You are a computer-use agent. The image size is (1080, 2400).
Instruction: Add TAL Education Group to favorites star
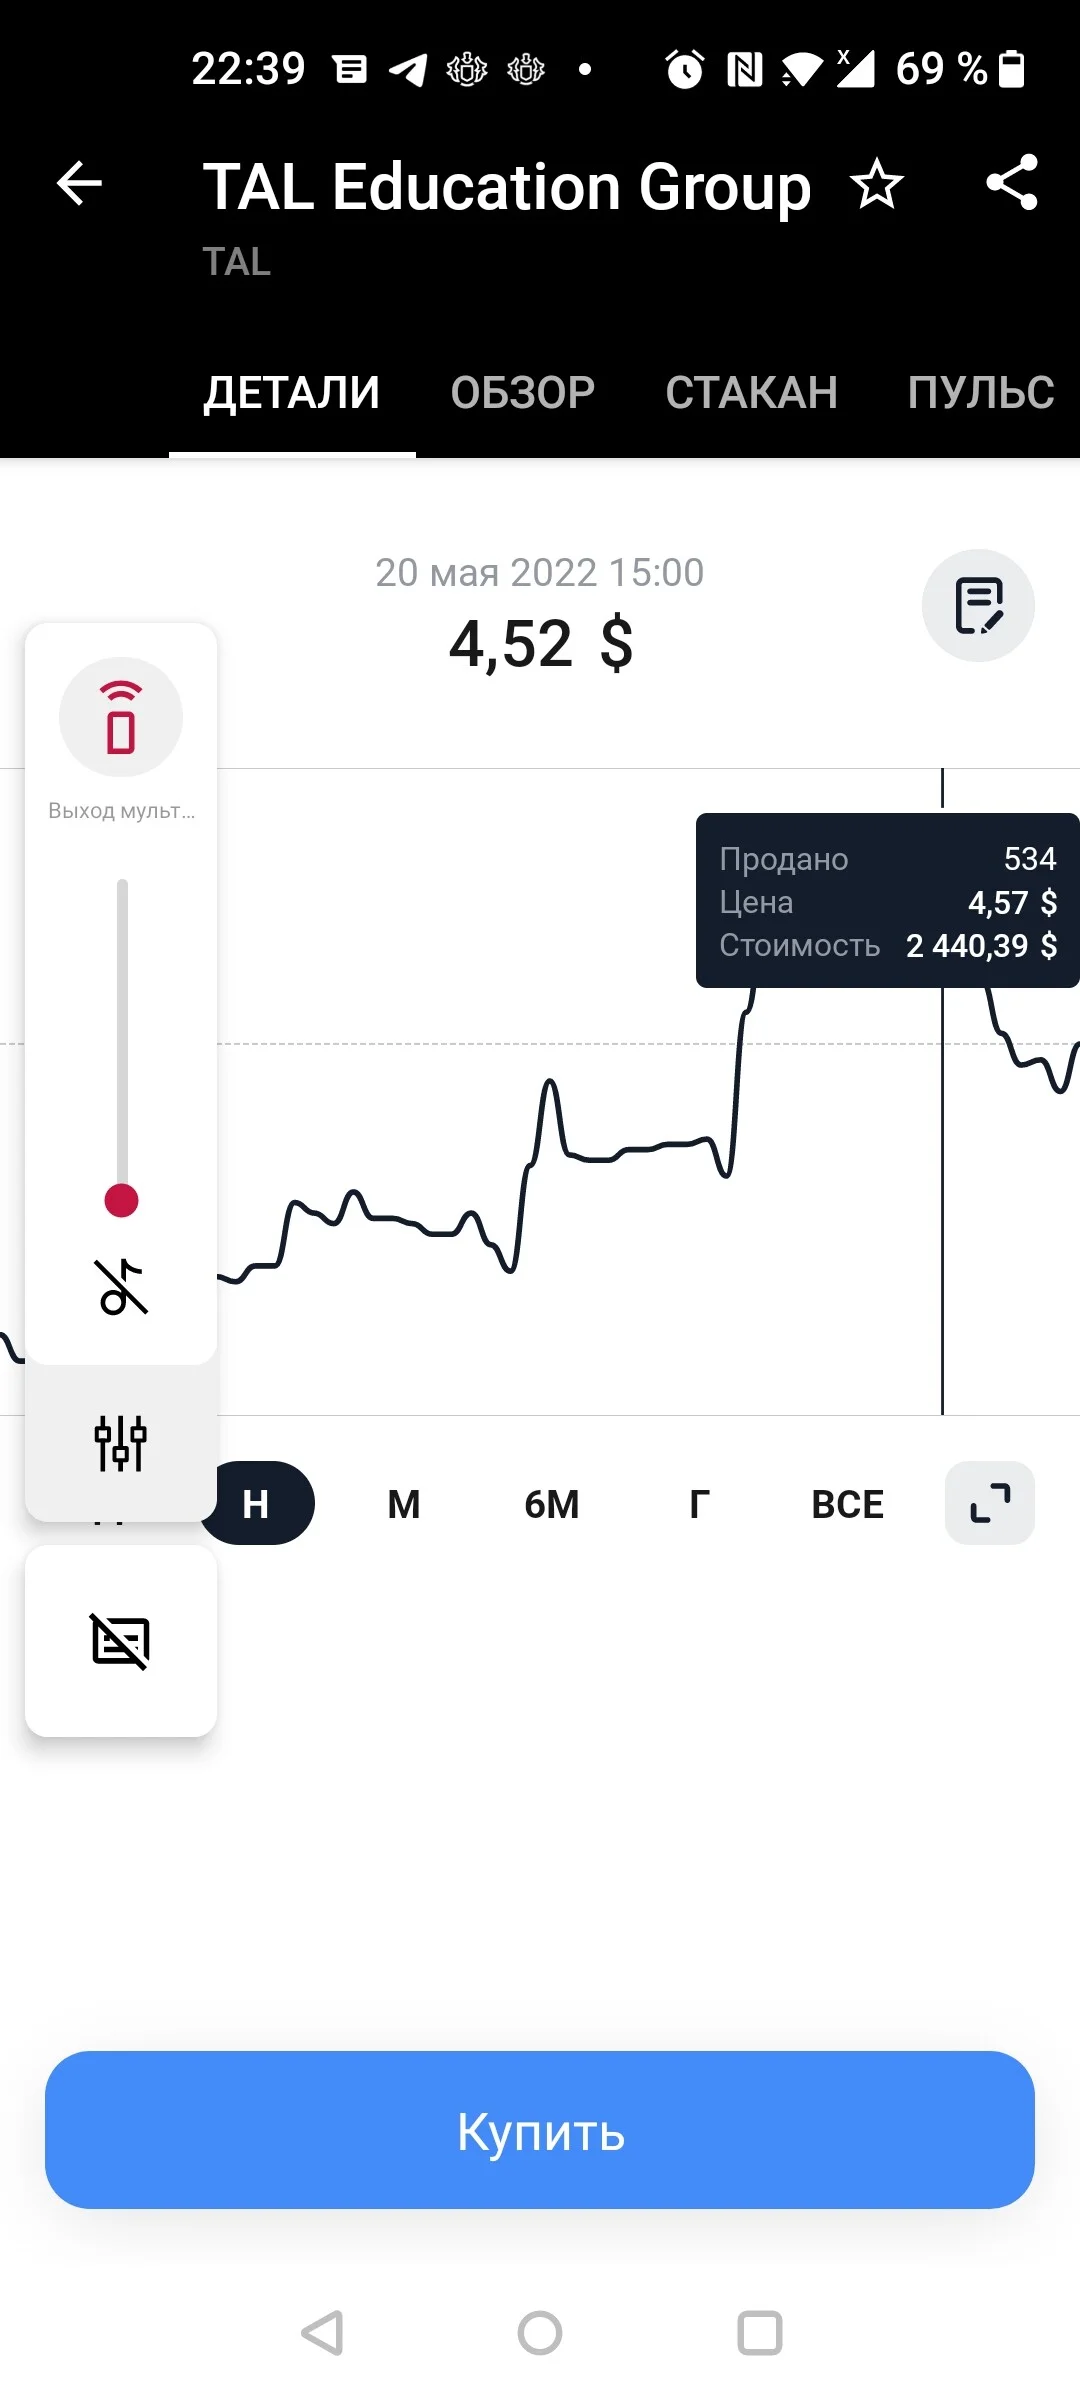point(877,184)
